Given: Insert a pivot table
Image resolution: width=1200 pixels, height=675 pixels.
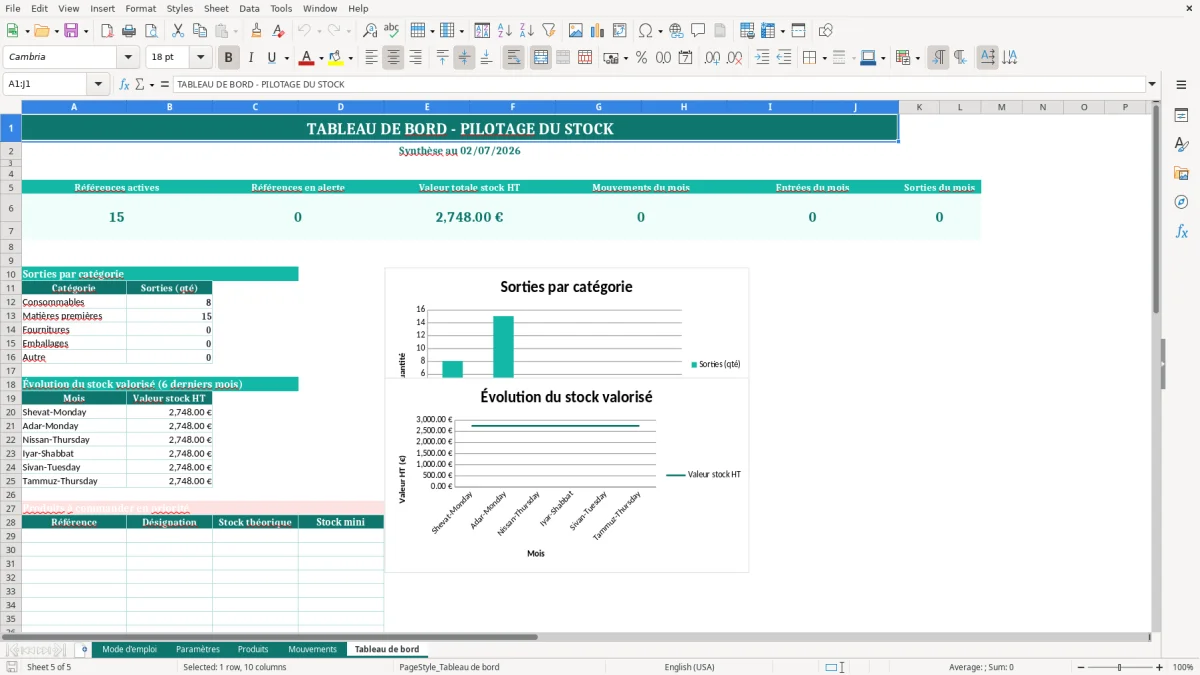Looking at the screenshot, I should 620,31.
